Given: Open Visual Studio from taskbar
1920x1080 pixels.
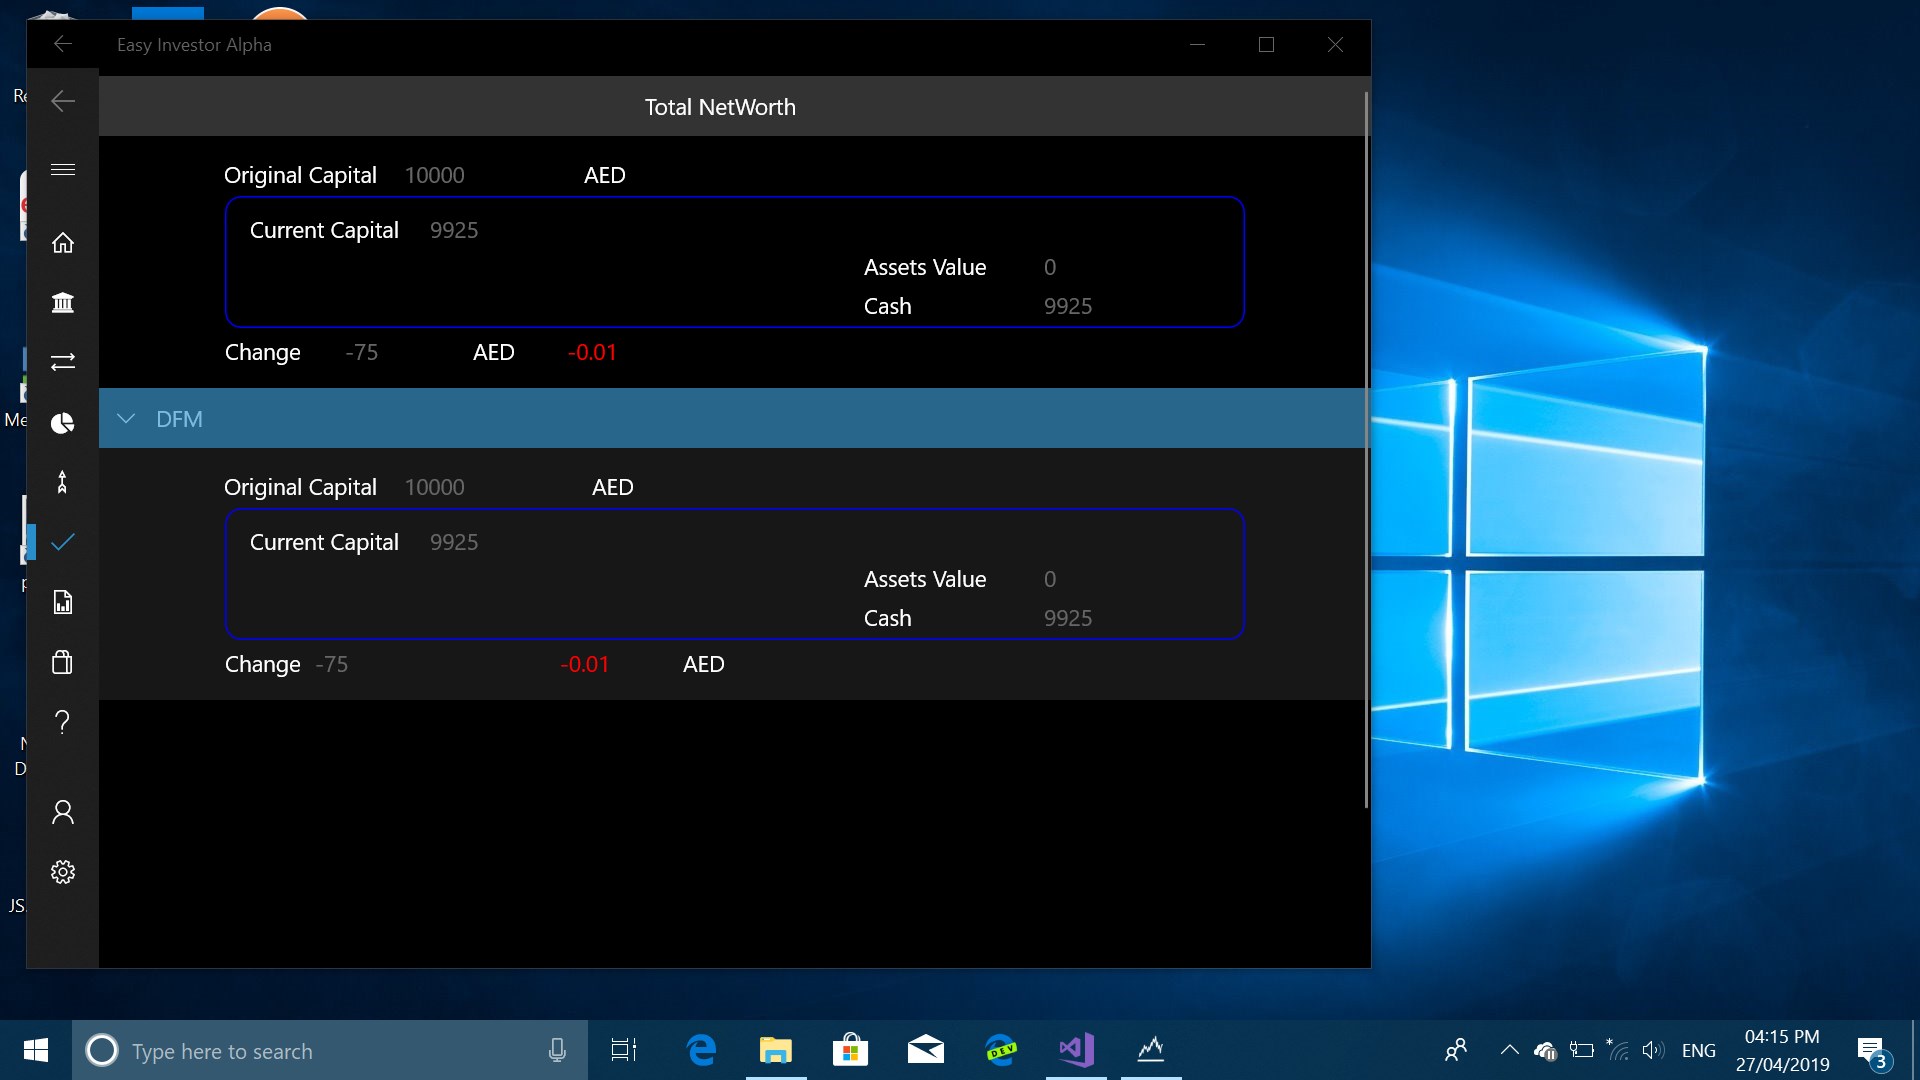Looking at the screenshot, I should tap(1076, 1050).
